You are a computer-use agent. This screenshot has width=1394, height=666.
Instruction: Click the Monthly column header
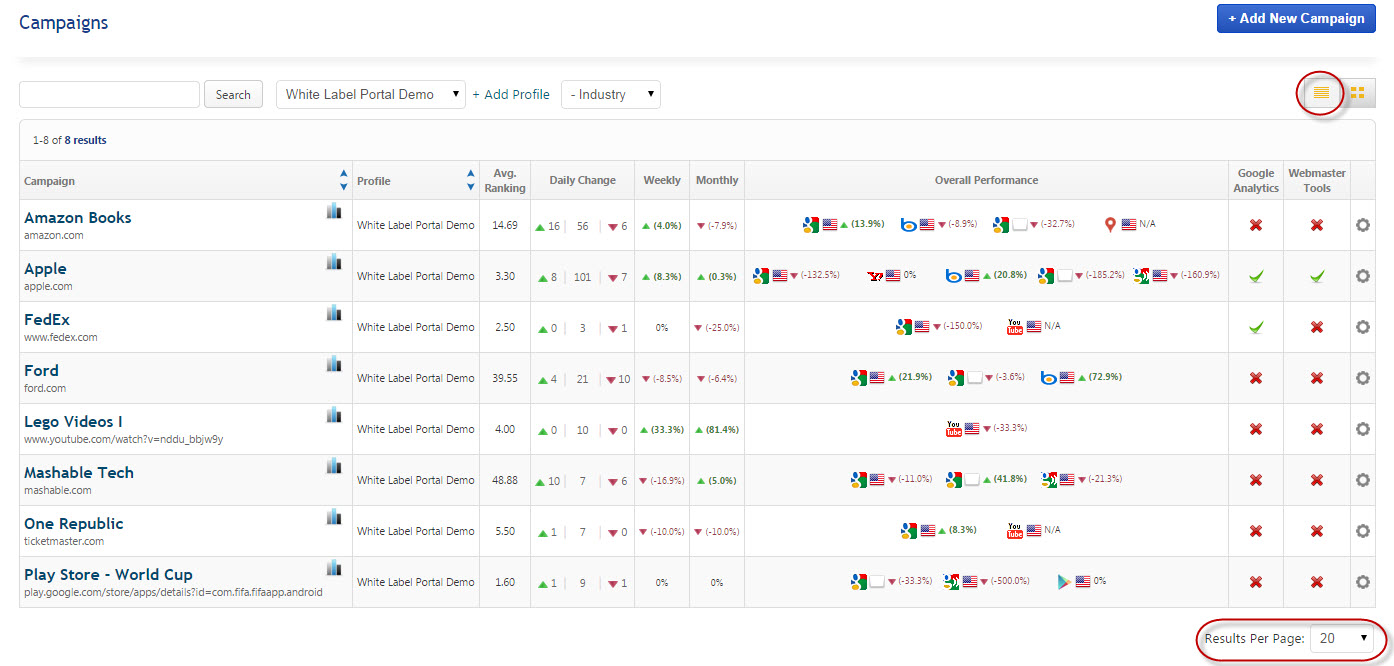[716, 181]
